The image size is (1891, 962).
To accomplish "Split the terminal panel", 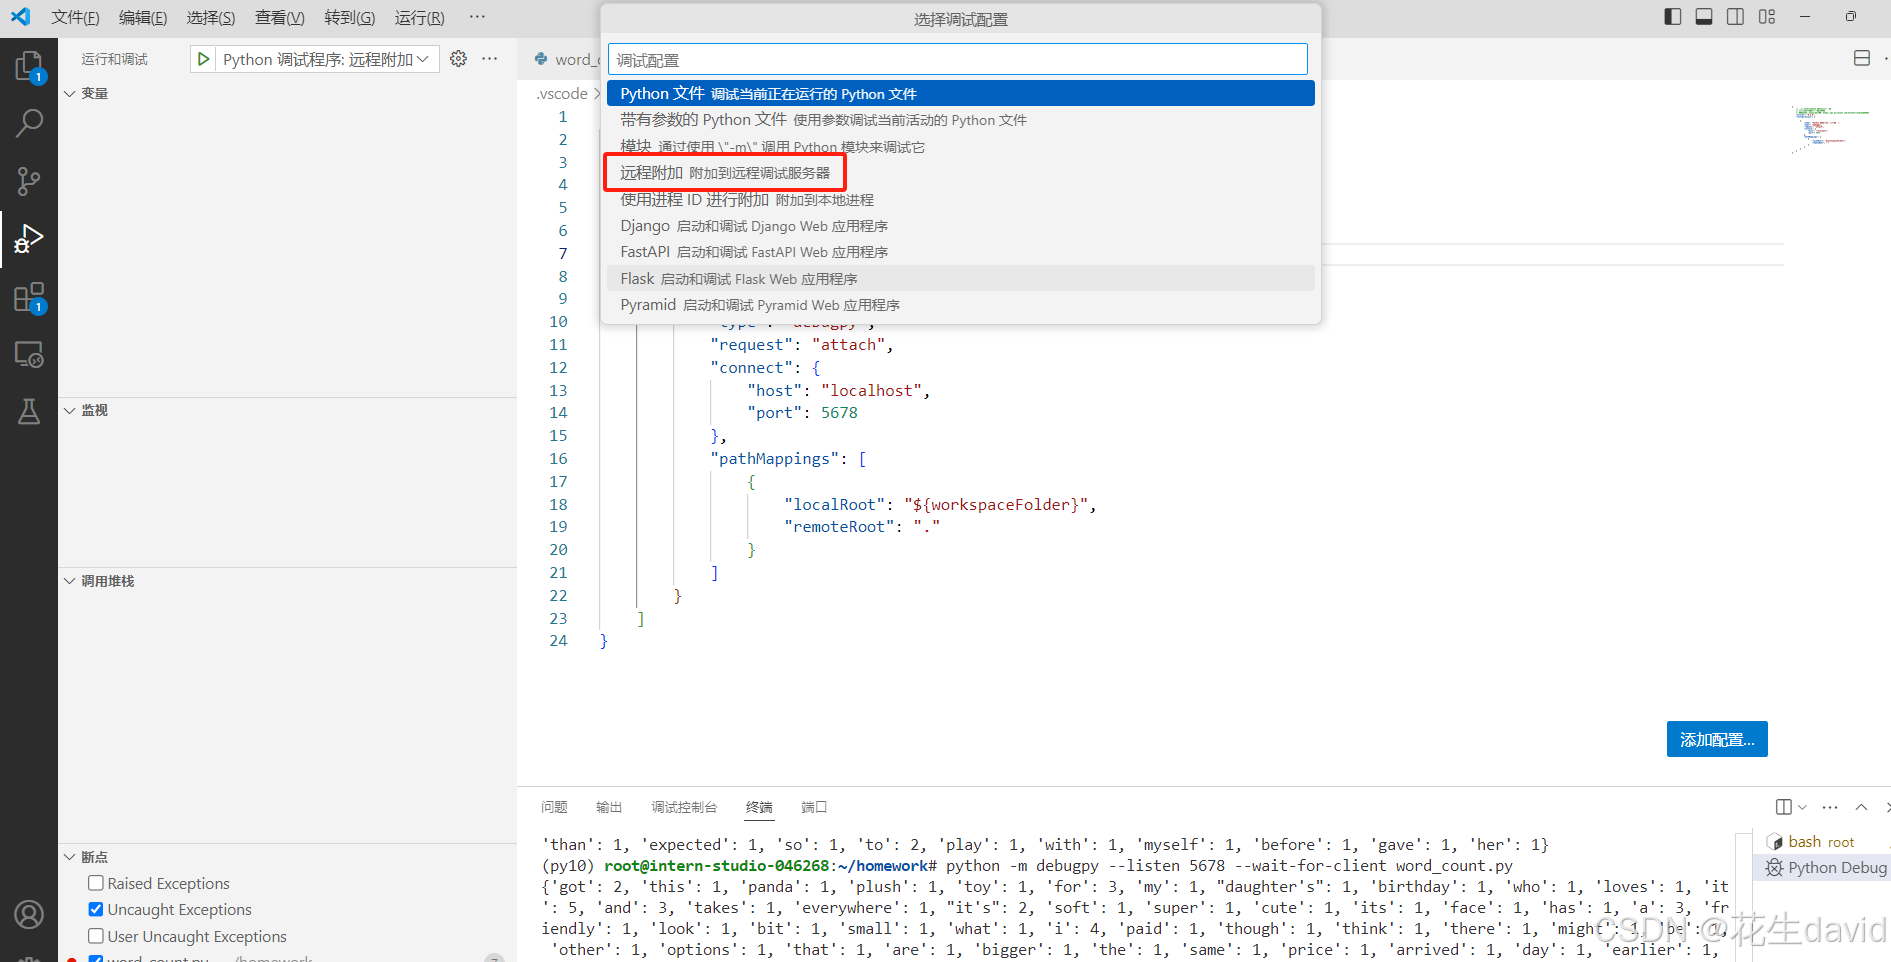I will click(1783, 807).
